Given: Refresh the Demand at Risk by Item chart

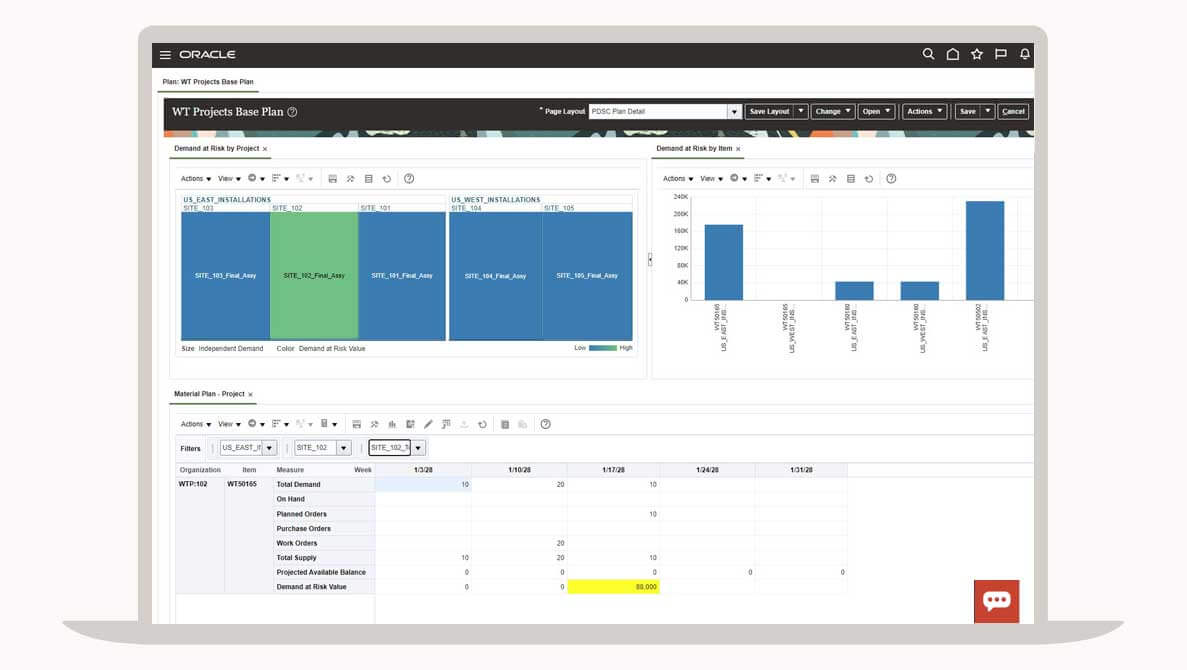Looking at the screenshot, I should [869, 179].
